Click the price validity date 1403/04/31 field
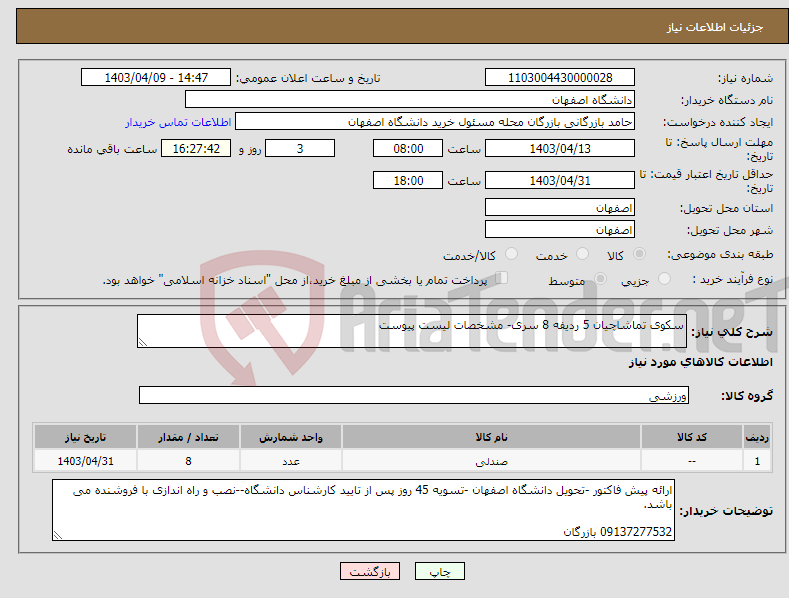This screenshot has width=789, height=598. 560,180
